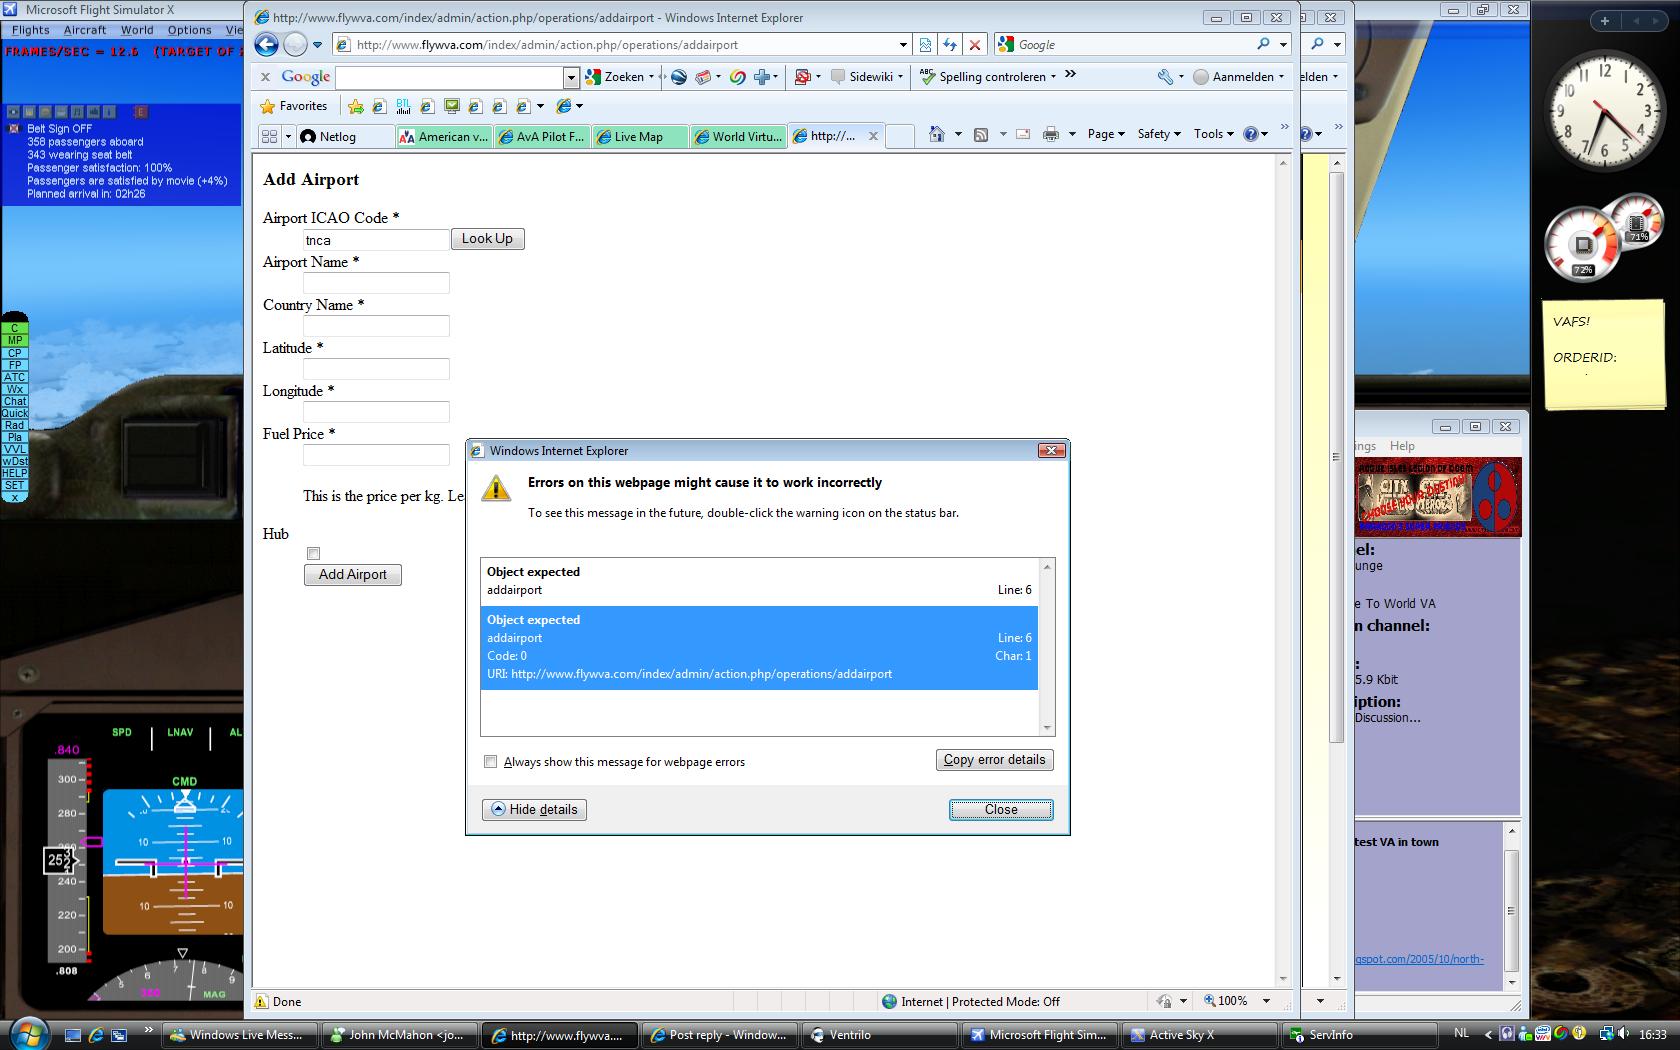The image size is (1680, 1050).
Task: Click the Compatibility View icon
Action: (x=925, y=44)
